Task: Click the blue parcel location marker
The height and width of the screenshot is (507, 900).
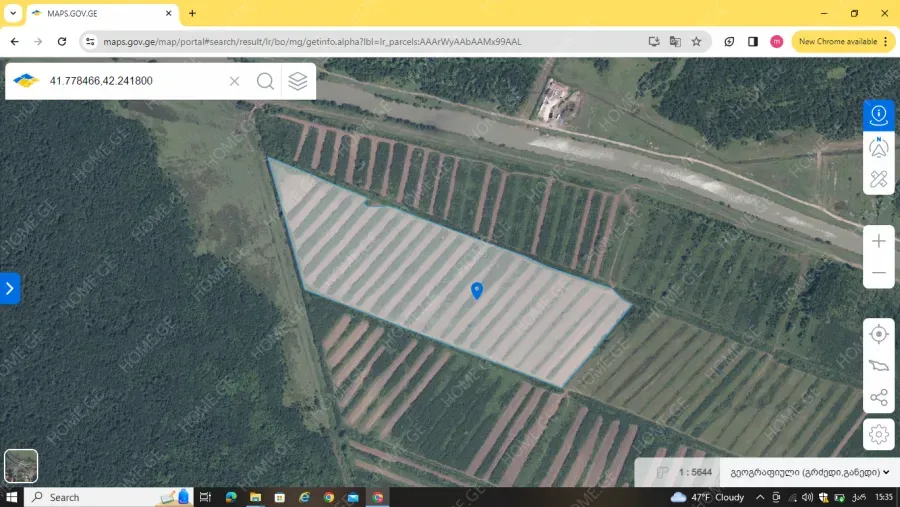Action: pos(477,290)
